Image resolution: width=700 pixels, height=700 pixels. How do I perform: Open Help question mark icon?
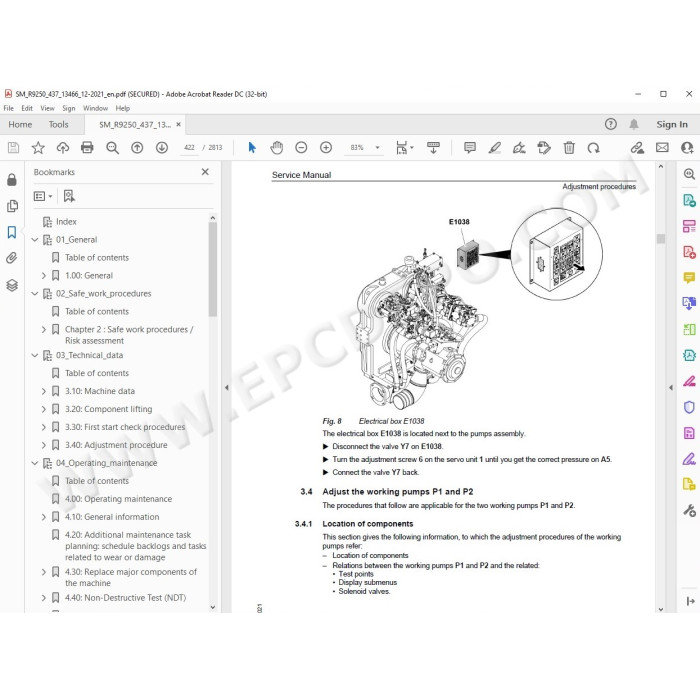611,124
